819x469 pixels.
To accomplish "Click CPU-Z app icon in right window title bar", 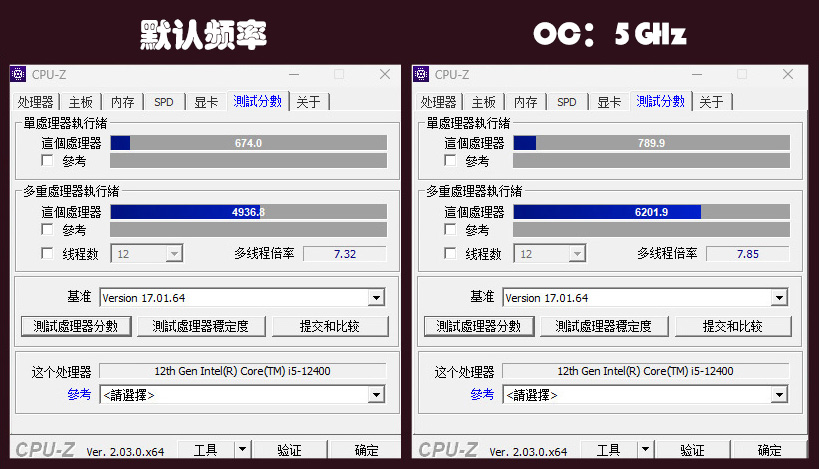I will 421,74.
